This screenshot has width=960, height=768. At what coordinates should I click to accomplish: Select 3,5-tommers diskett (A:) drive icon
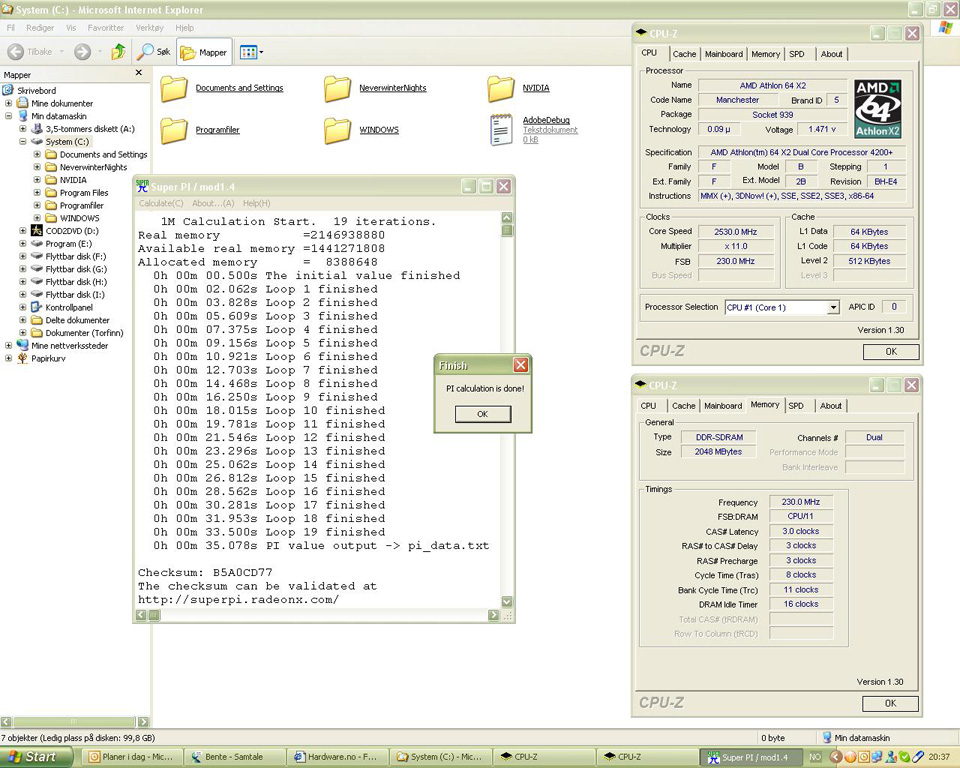[37, 129]
